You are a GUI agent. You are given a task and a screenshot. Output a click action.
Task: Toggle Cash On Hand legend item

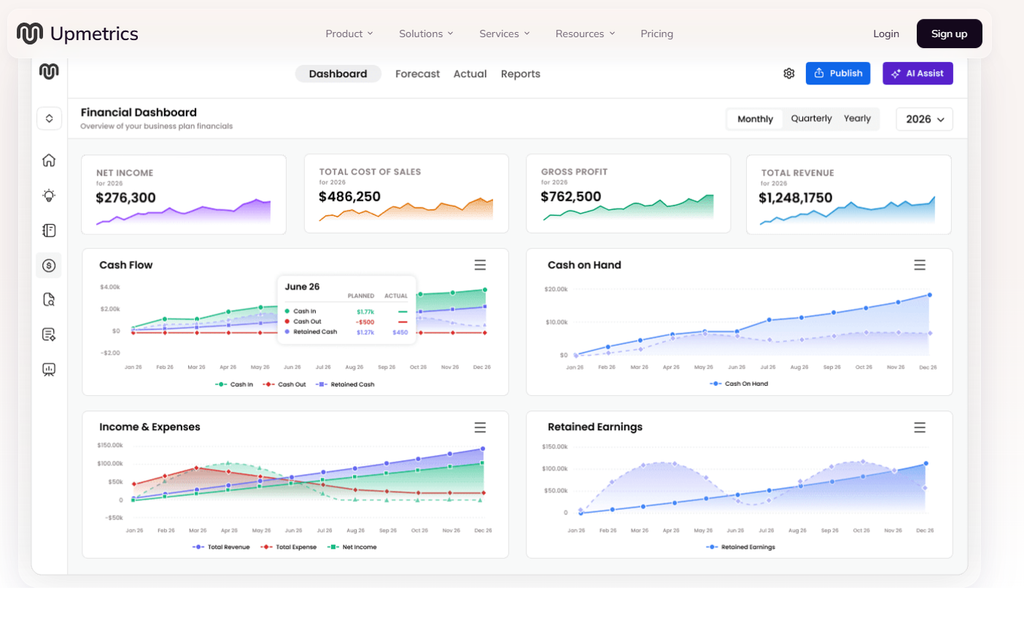[x=739, y=384]
